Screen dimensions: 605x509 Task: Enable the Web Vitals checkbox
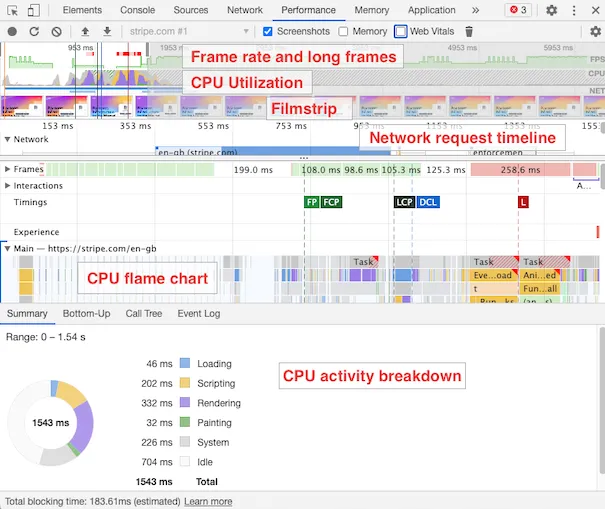click(x=401, y=31)
